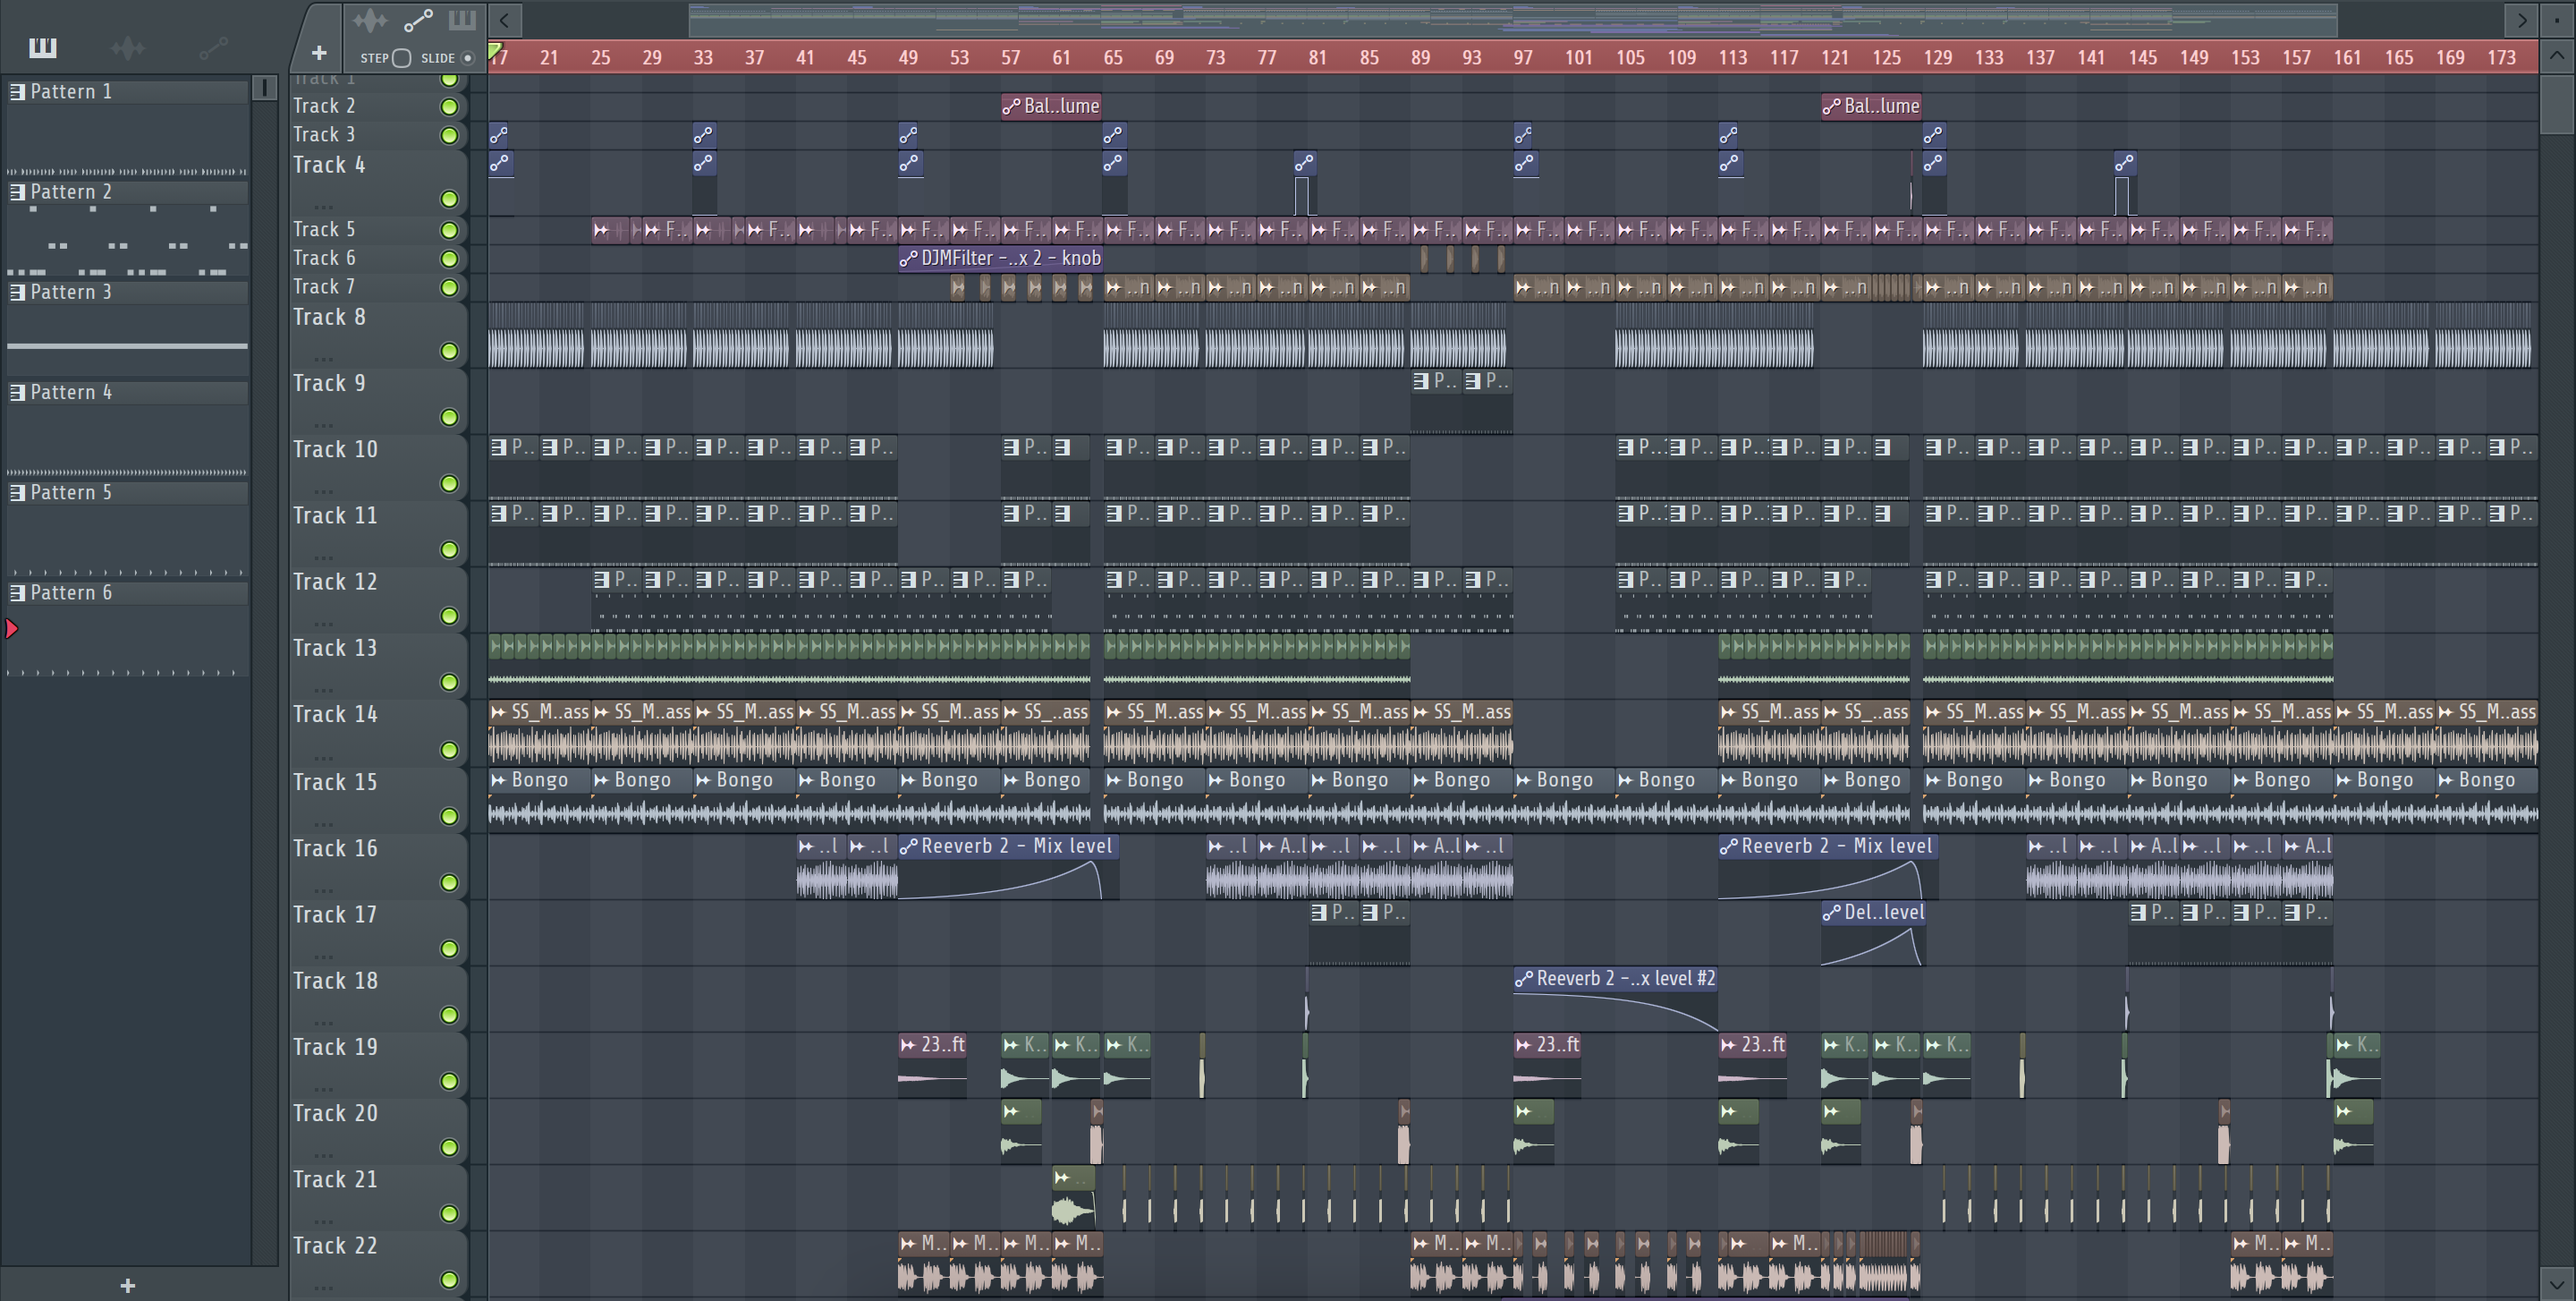Image resolution: width=2576 pixels, height=1301 pixels.
Task: Click Track 4 automation clip icon at bar 81
Action: 1304,162
